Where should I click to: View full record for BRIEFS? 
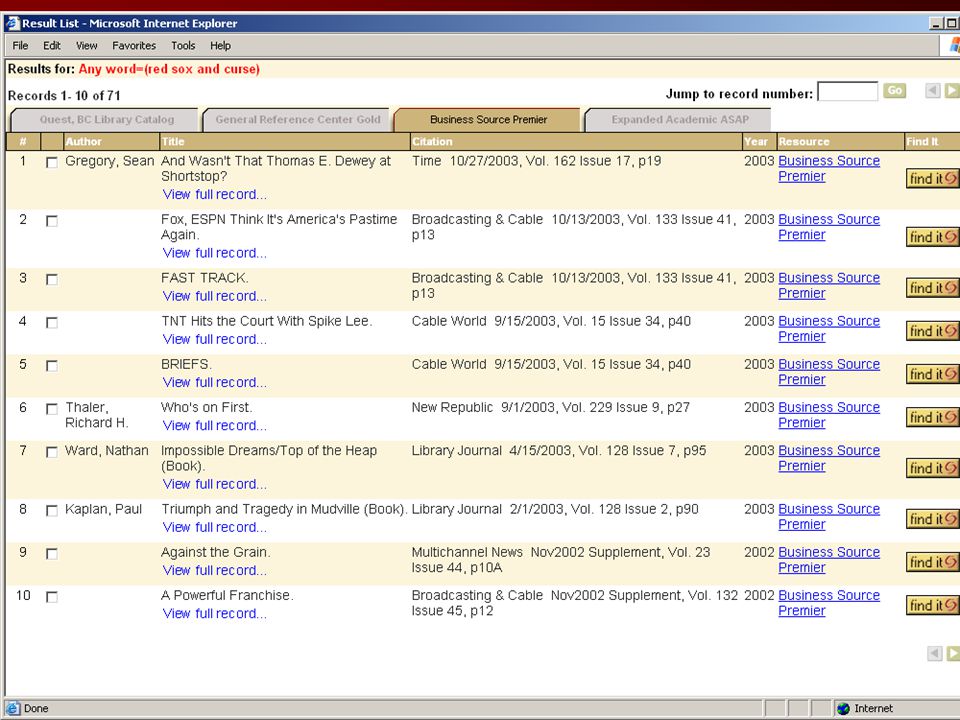pyautogui.click(x=214, y=383)
